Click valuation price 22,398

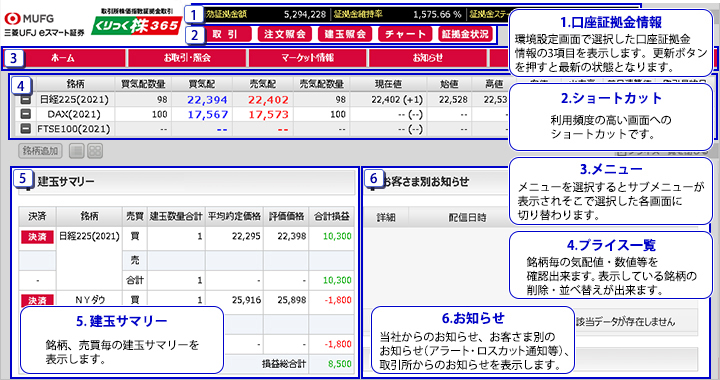(292, 236)
